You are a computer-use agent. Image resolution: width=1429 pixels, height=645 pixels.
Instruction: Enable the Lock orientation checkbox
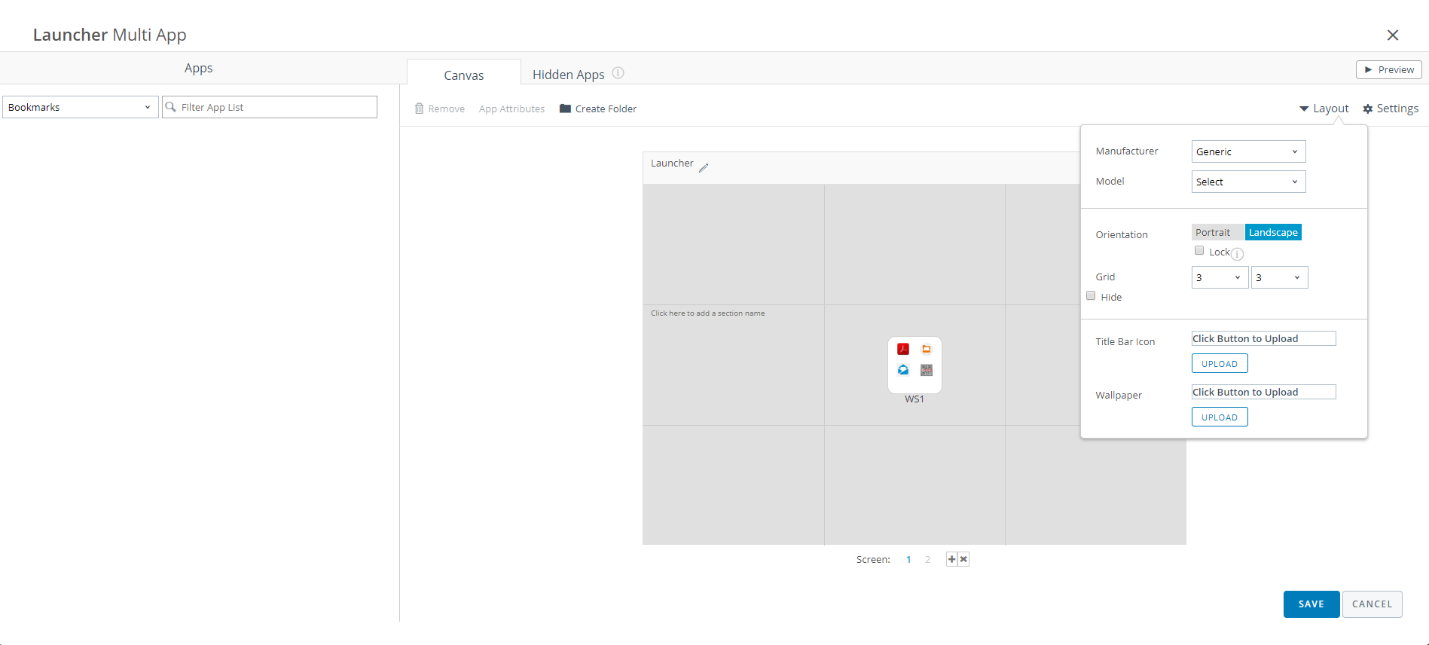[1200, 251]
